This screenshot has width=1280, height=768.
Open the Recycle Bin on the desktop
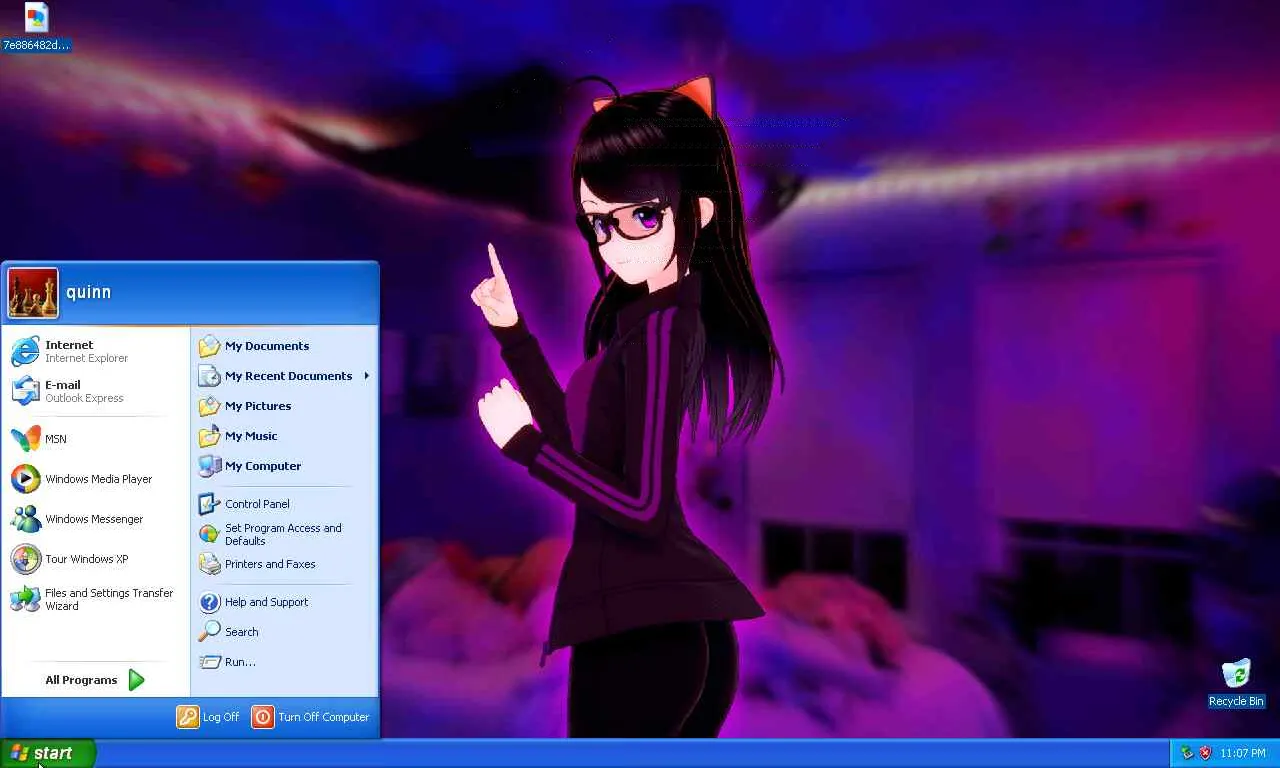(x=1236, y=683)
